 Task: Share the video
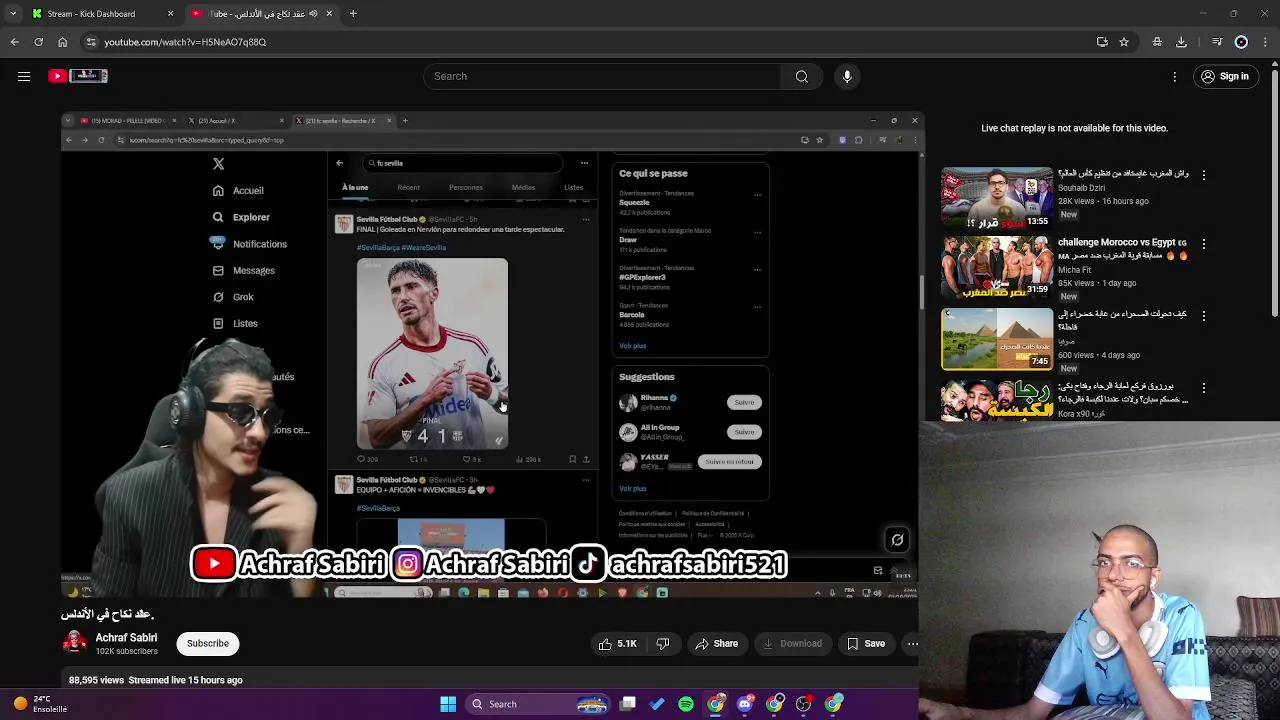(717, 644)
